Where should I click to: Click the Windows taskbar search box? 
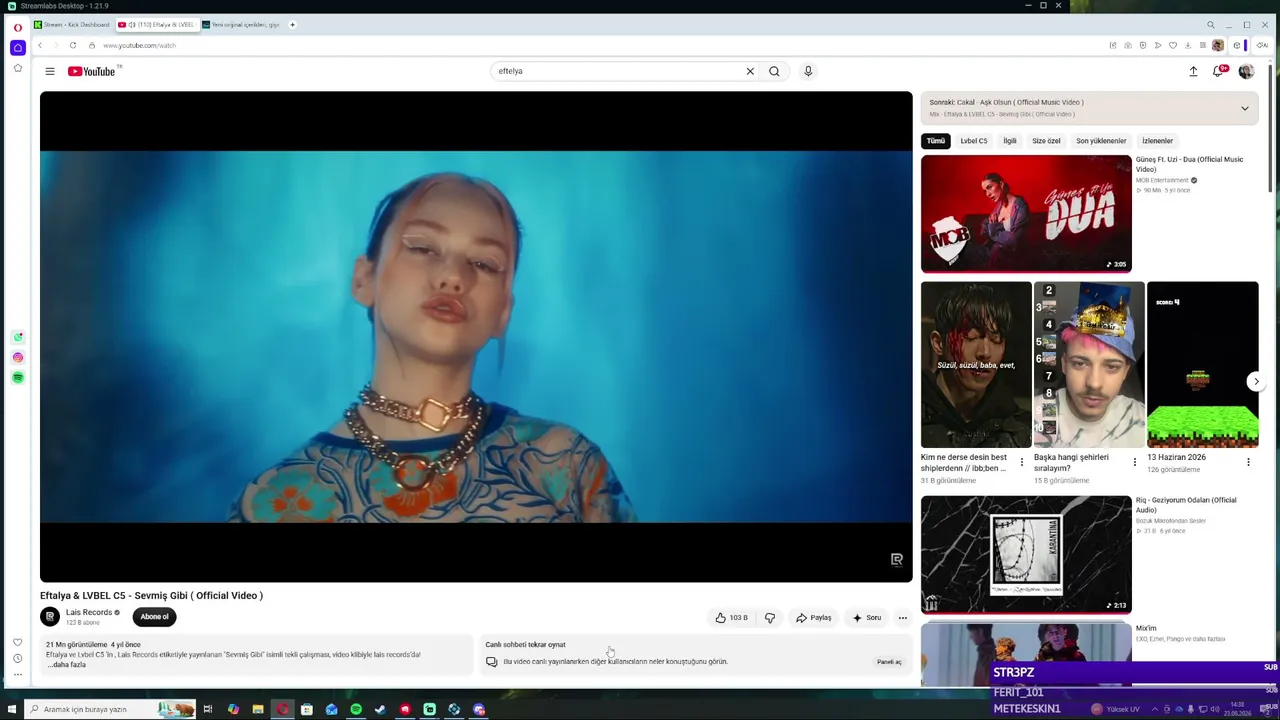(110, 709)
